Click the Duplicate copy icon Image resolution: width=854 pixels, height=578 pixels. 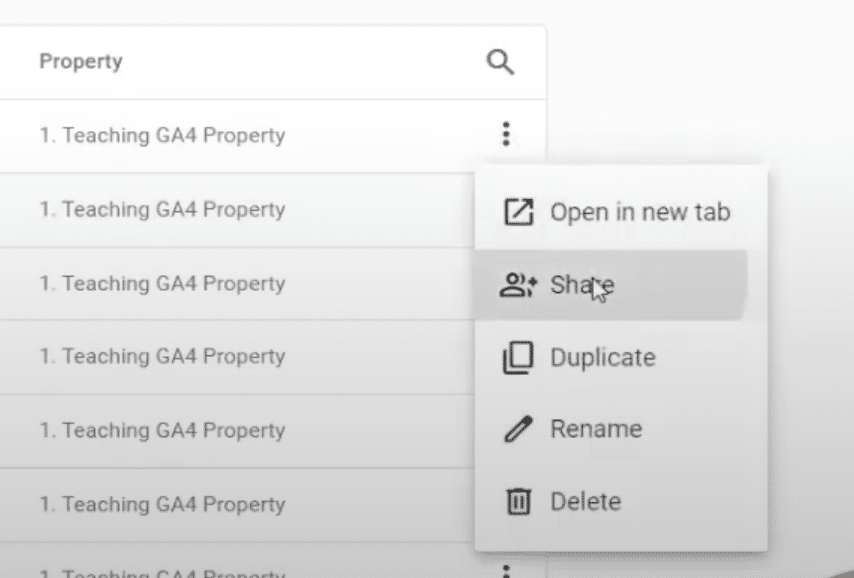click(518, 357)
